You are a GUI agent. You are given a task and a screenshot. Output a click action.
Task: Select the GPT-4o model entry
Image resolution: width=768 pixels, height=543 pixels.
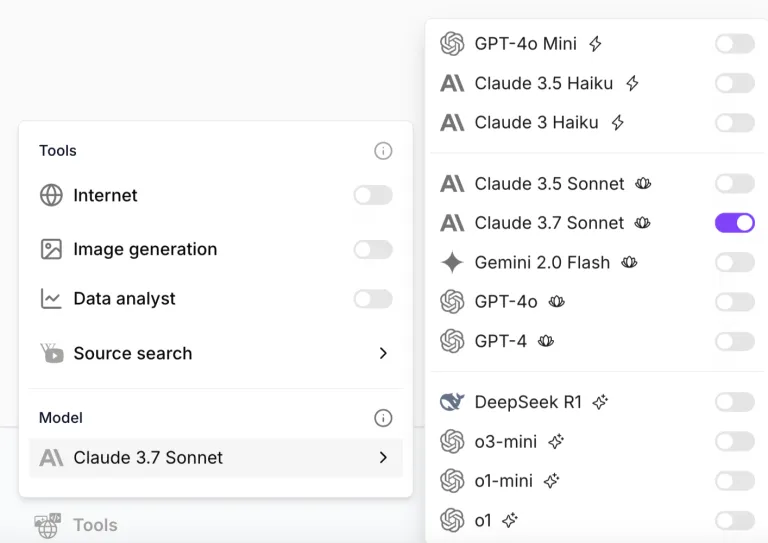(597, 302)
